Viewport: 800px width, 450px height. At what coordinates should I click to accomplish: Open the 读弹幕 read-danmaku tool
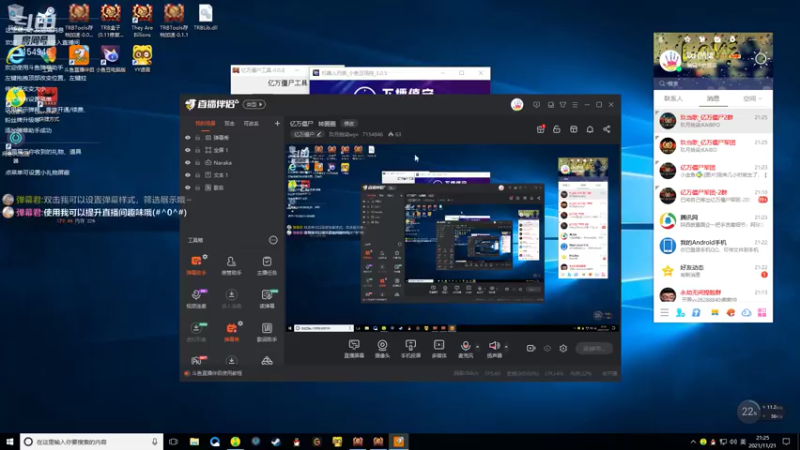[x=267, y=299]
